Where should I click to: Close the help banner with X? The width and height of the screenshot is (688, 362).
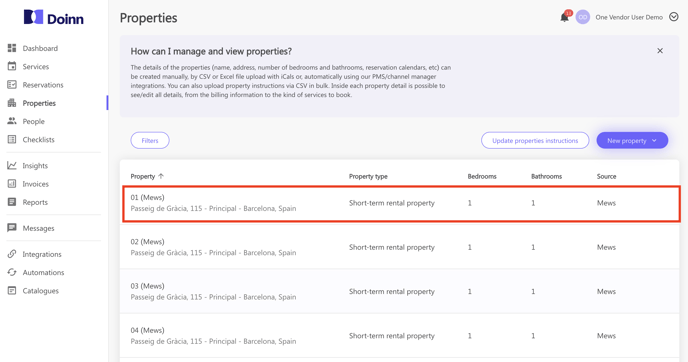pos(659,51)
